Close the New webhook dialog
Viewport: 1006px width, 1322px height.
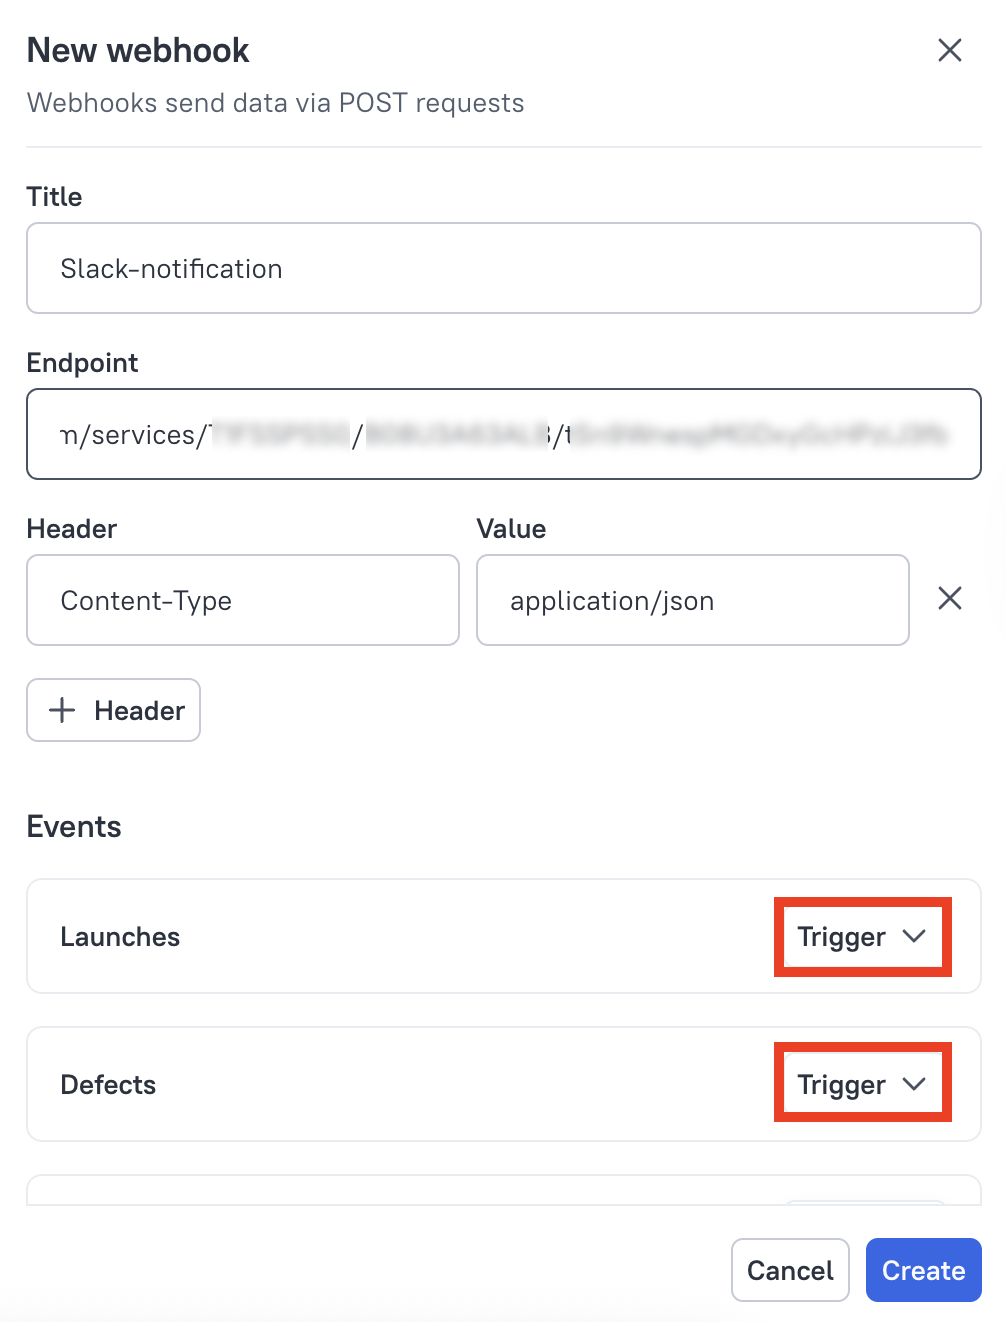click(949, 50)
